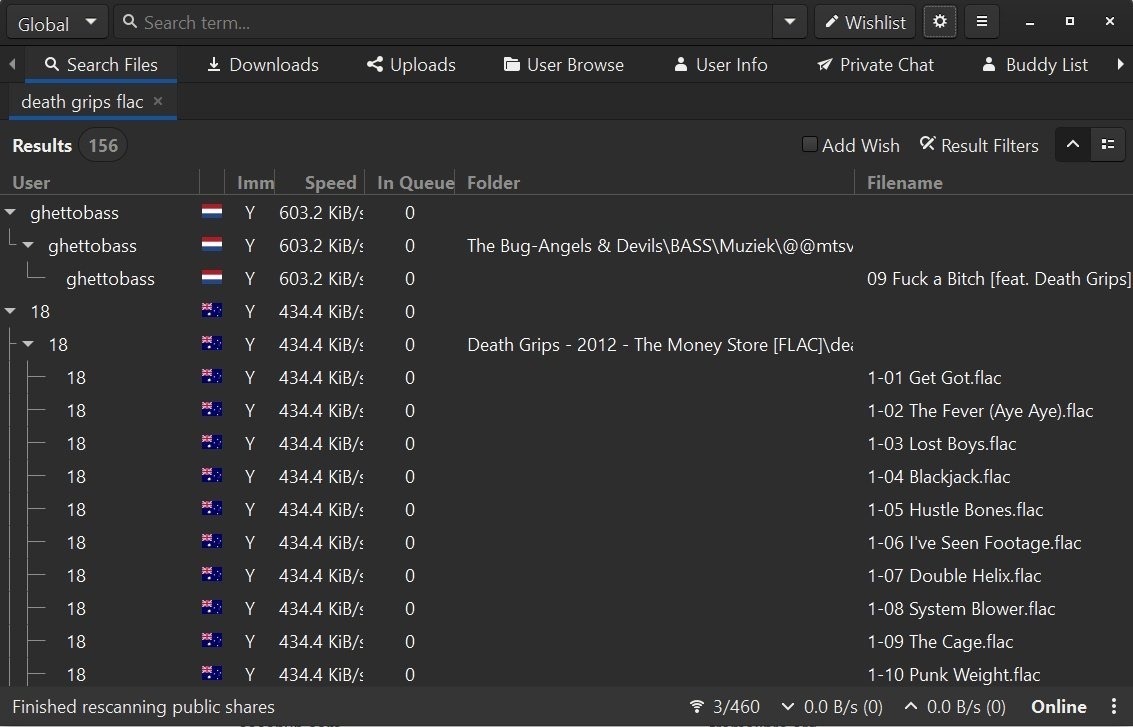This screenshot has width=1133, height=727.
Task: Open the status bar three-dot menu
Action: pyautogui.click(x=1114, y=706)
